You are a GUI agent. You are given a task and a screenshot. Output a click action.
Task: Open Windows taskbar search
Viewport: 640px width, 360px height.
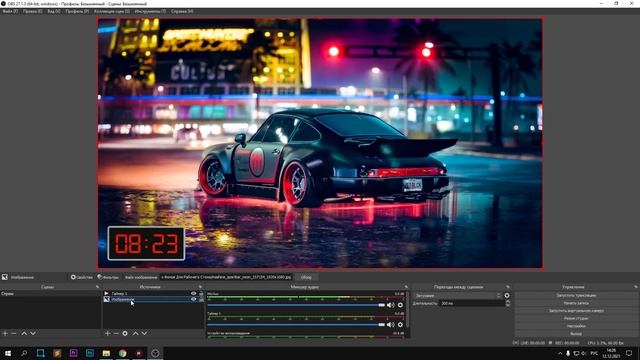point(24,353)
